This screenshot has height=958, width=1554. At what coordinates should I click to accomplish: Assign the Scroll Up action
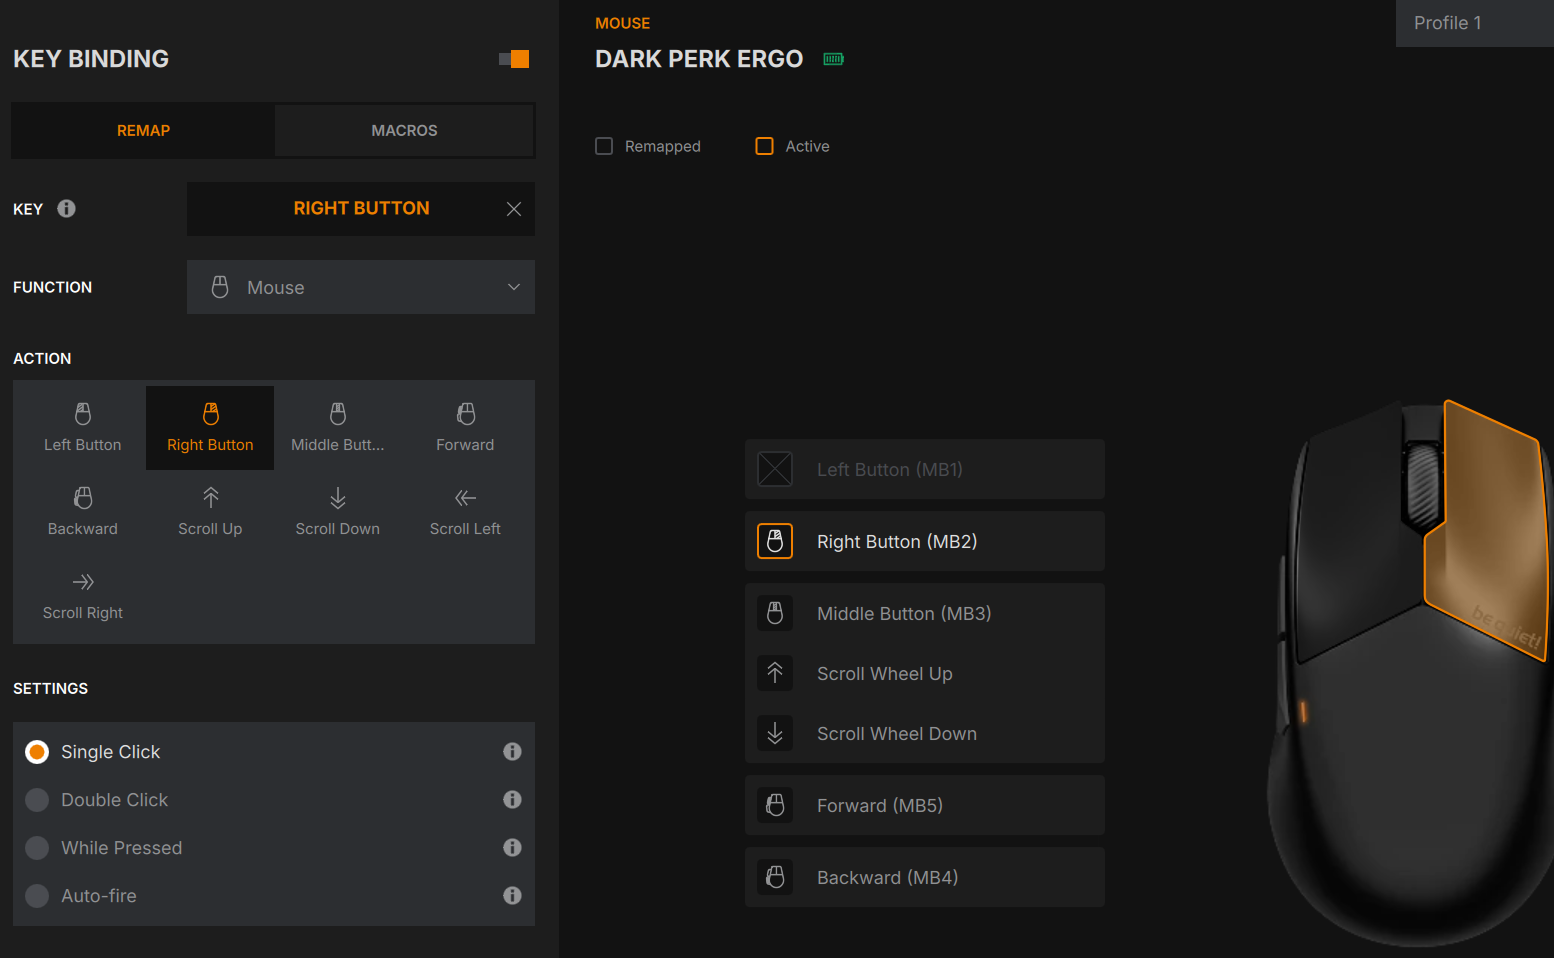pyautogui.click(x=210, y=512)
